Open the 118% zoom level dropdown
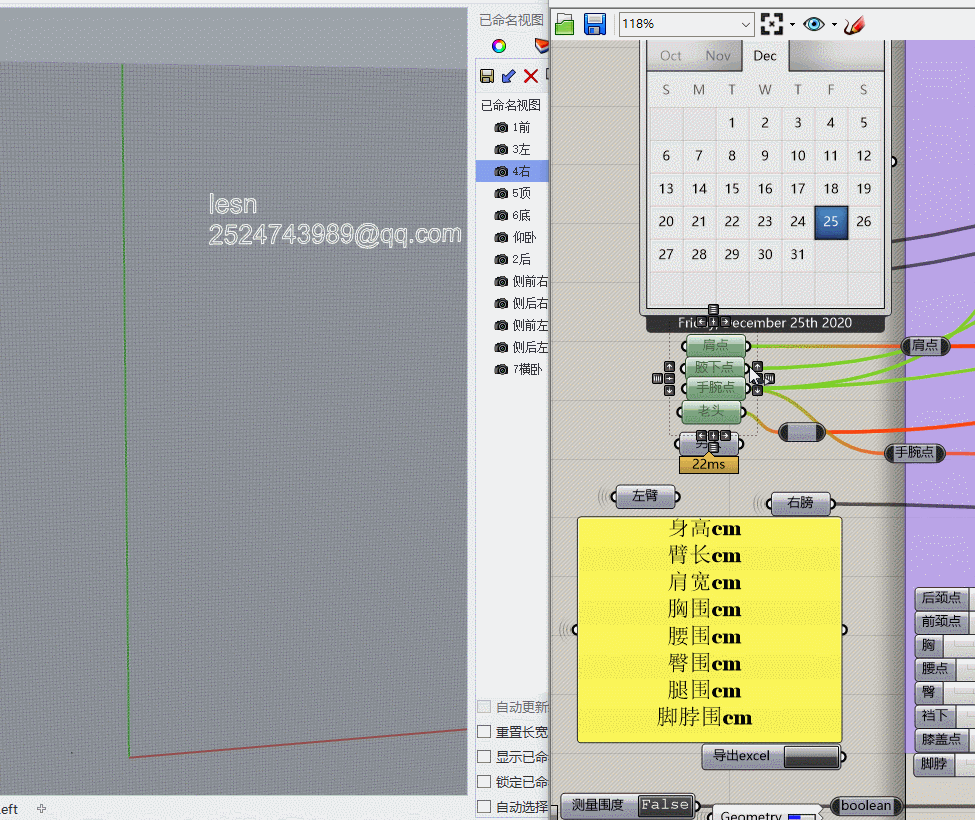The image size is (975, 820). [746, 24]
